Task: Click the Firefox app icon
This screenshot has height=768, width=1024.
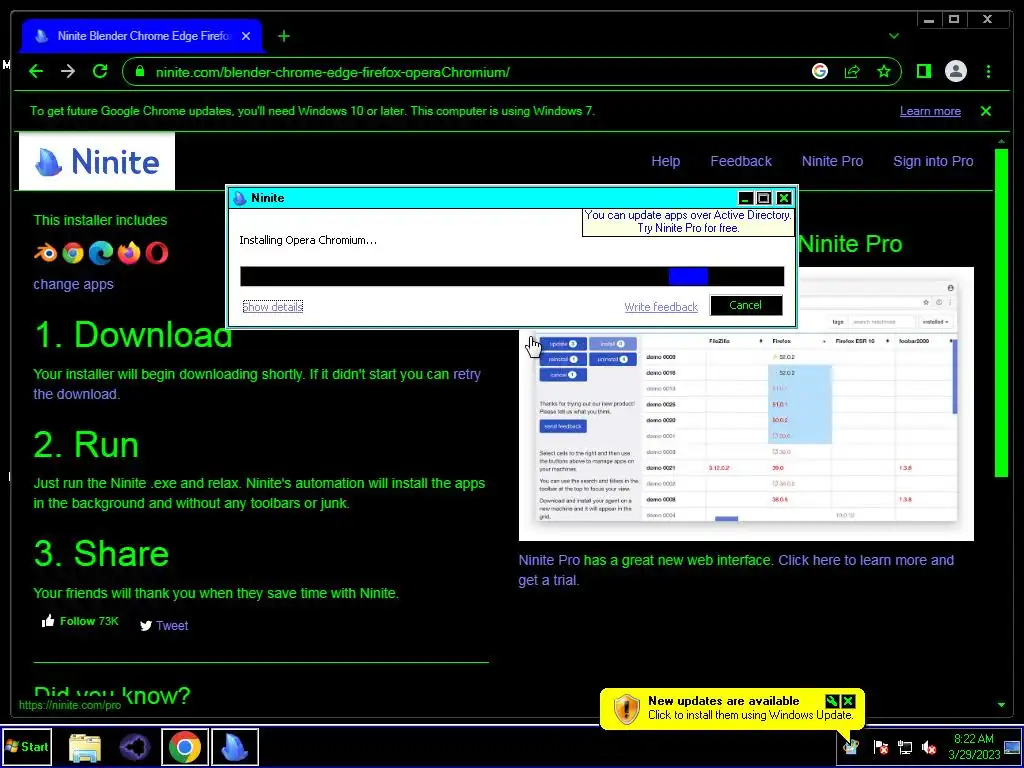Action: [129, 253]
